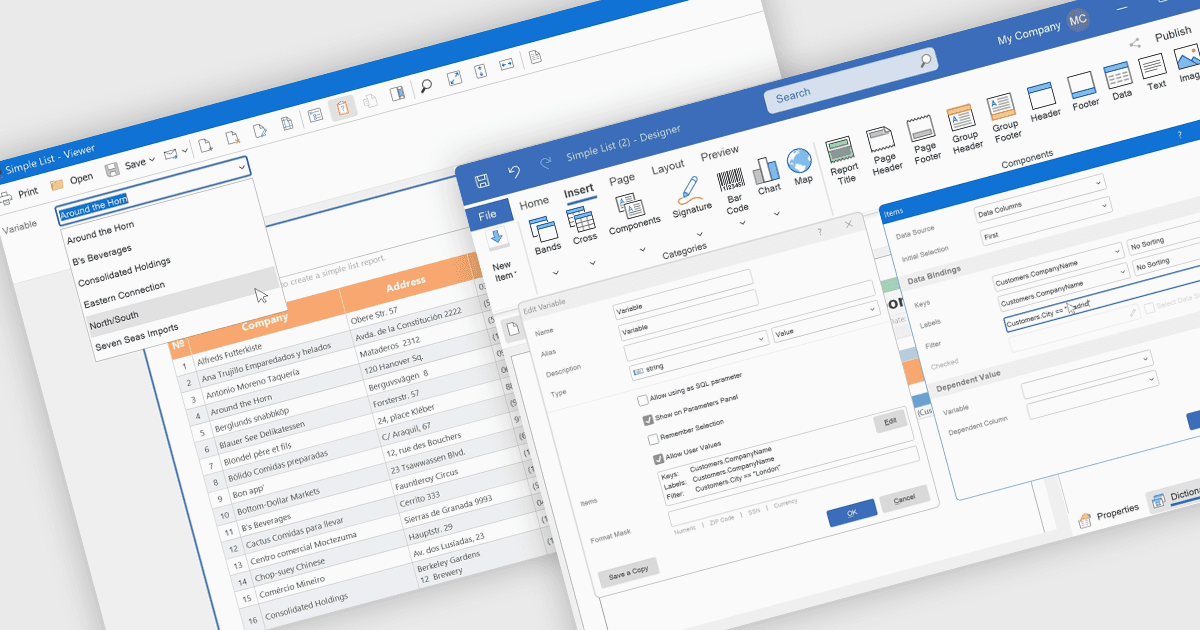This screenshot has width=1200, height=630.
Task: Click the Send Email envelope icon in Viewer
Action: point(171,155)
